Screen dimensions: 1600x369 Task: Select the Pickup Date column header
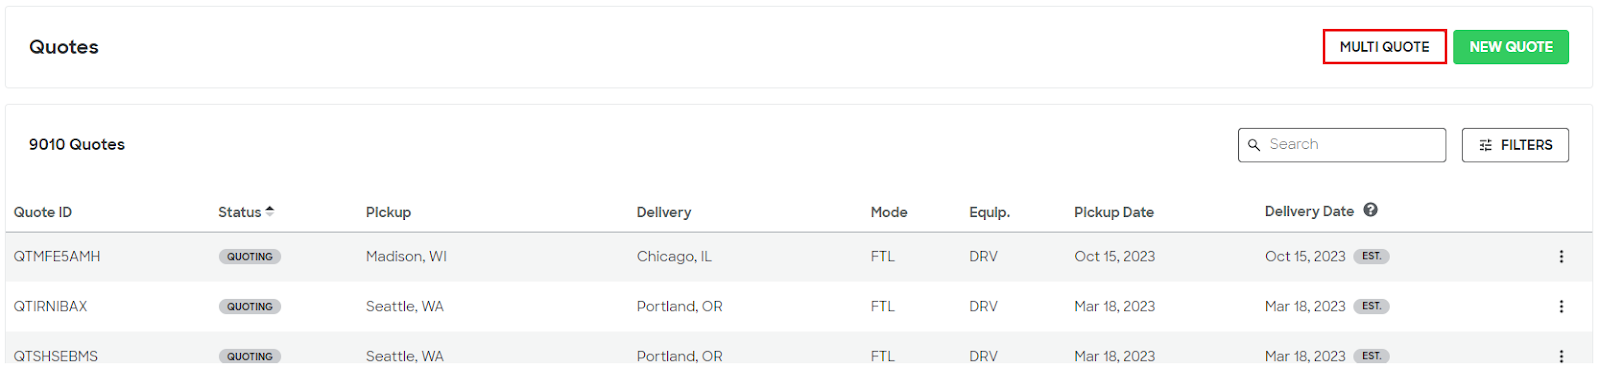tap(1114, 212)
